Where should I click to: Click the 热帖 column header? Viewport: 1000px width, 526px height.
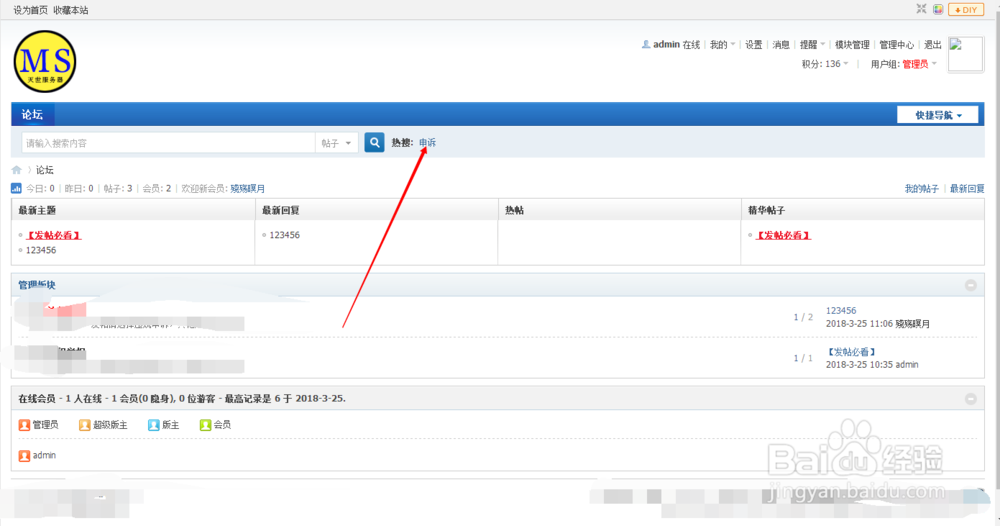pyautogui.click(x=514, y=210)
